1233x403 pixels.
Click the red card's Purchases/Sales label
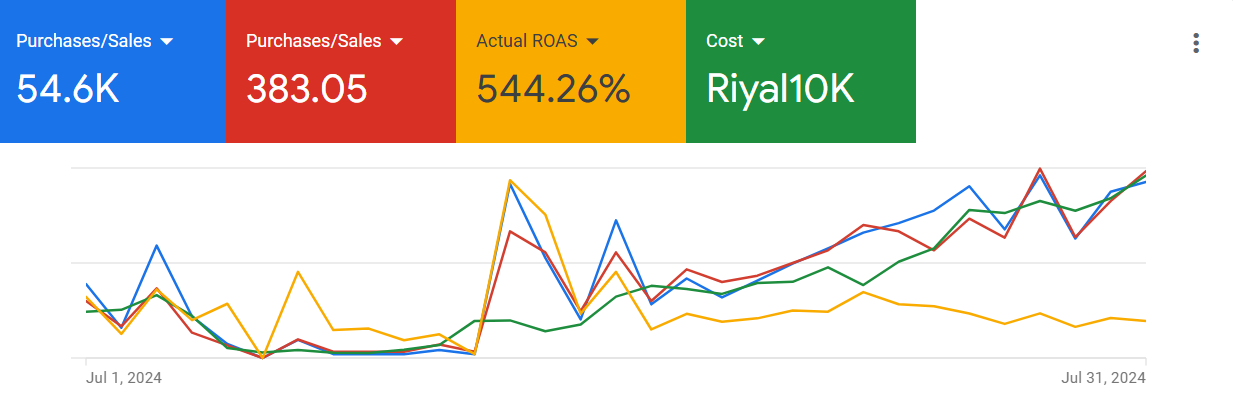[x=314, y=41]
